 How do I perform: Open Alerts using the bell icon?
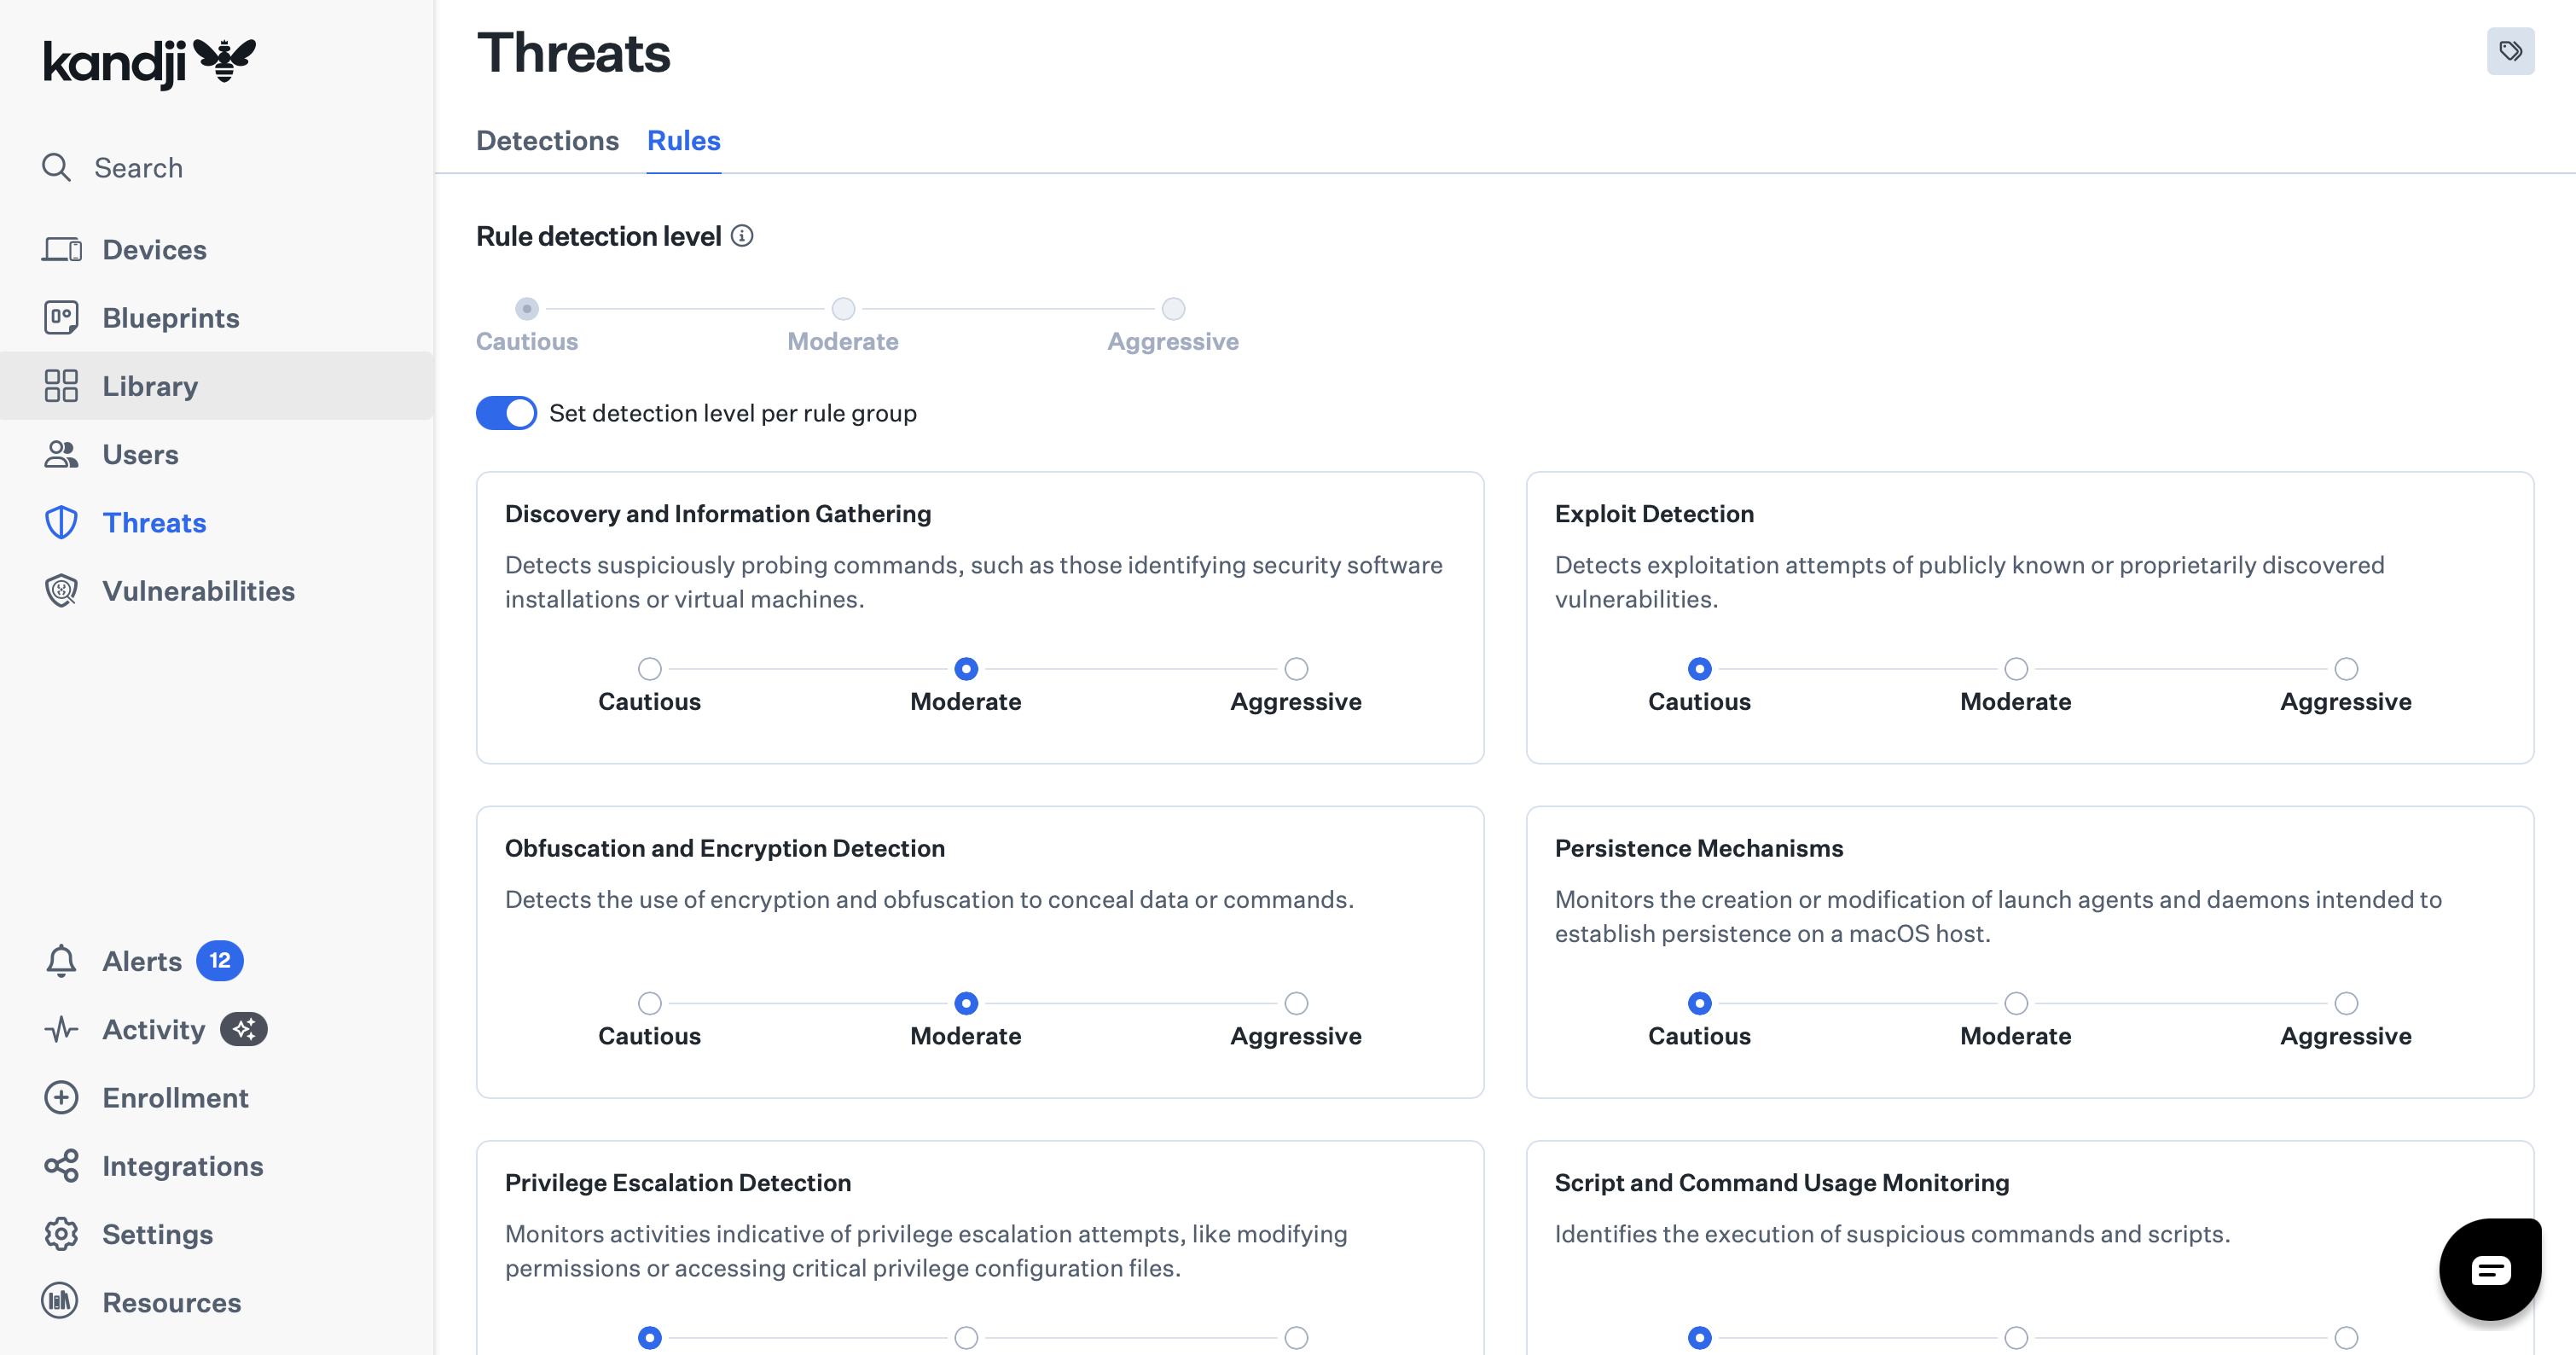click(x=60, y=960)
